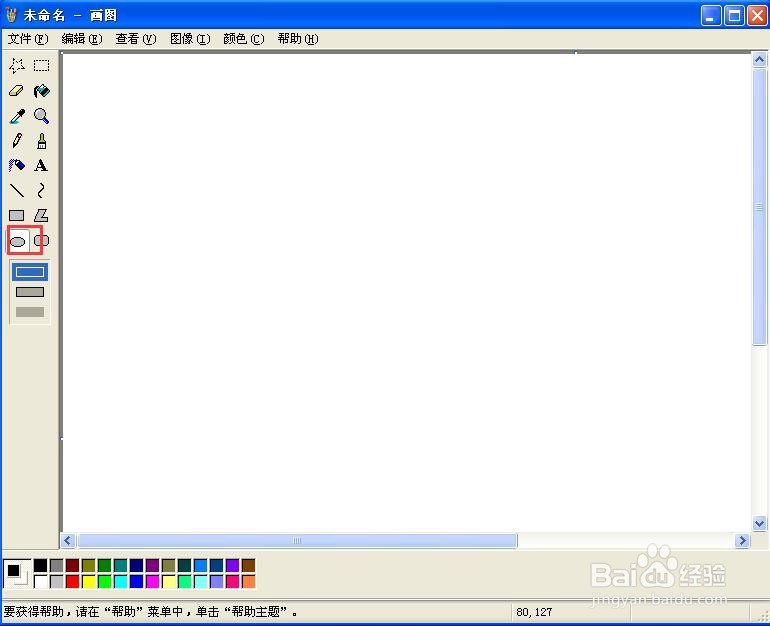
Task: Select the Magnifier tool
Action: pos(42,116)
